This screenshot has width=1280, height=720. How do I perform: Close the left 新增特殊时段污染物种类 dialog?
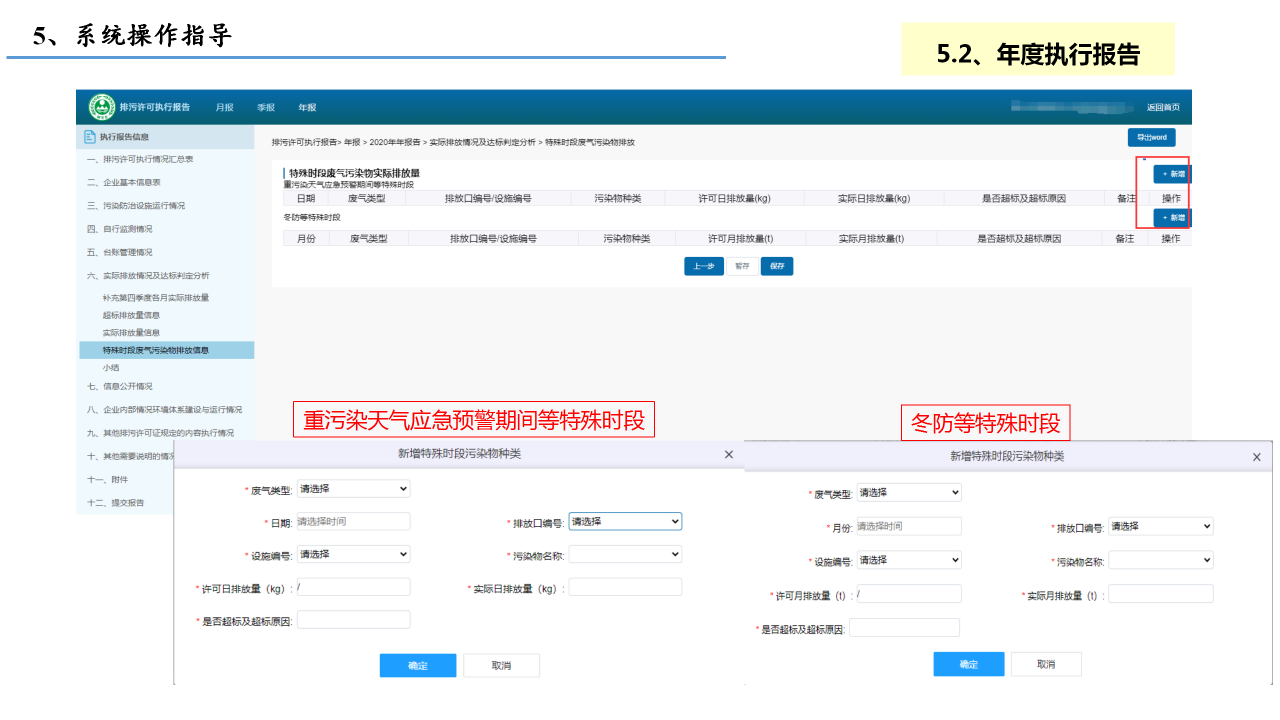[x=728, y=455]
